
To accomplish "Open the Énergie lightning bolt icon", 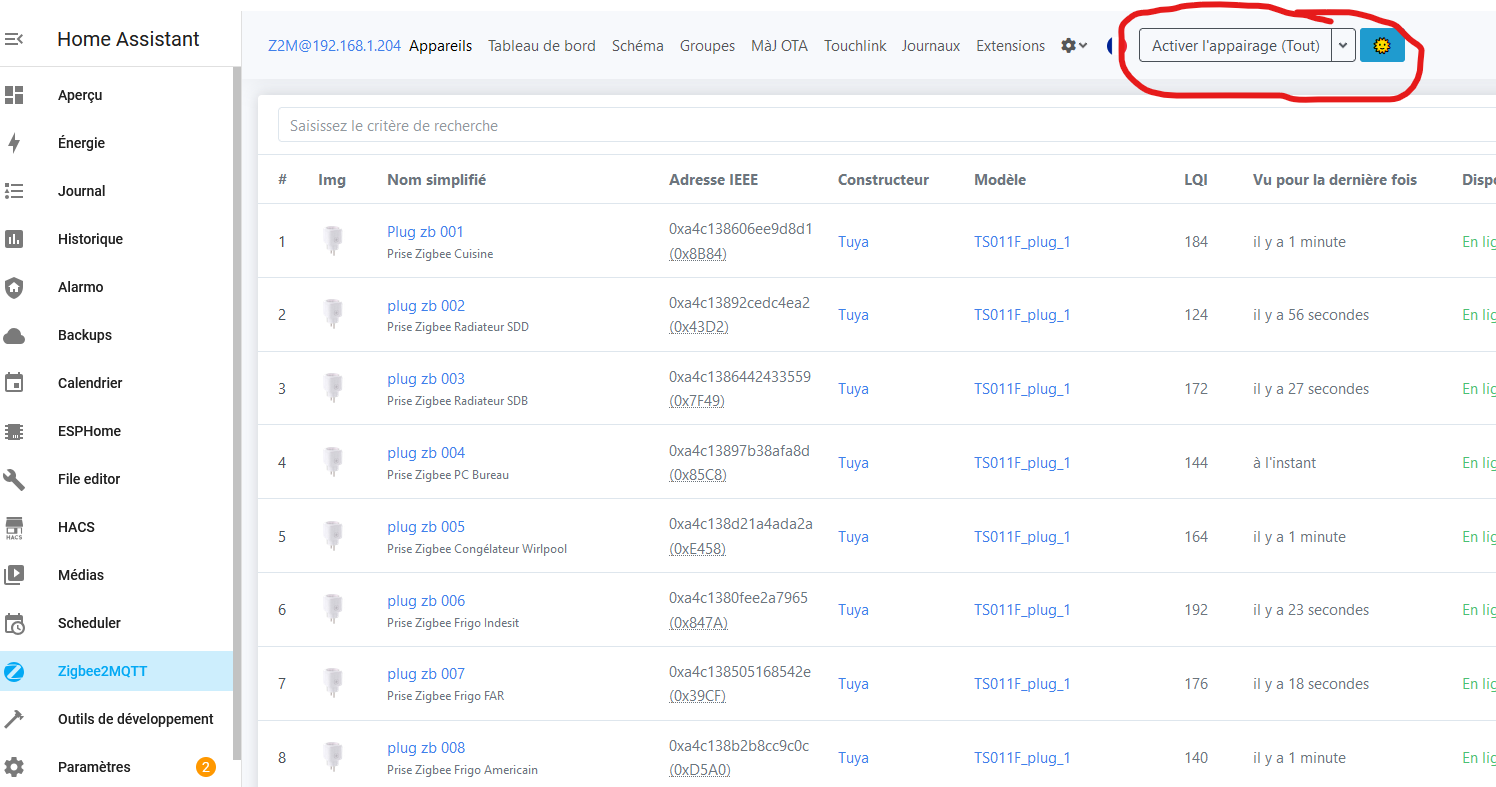I will (14, 143).
